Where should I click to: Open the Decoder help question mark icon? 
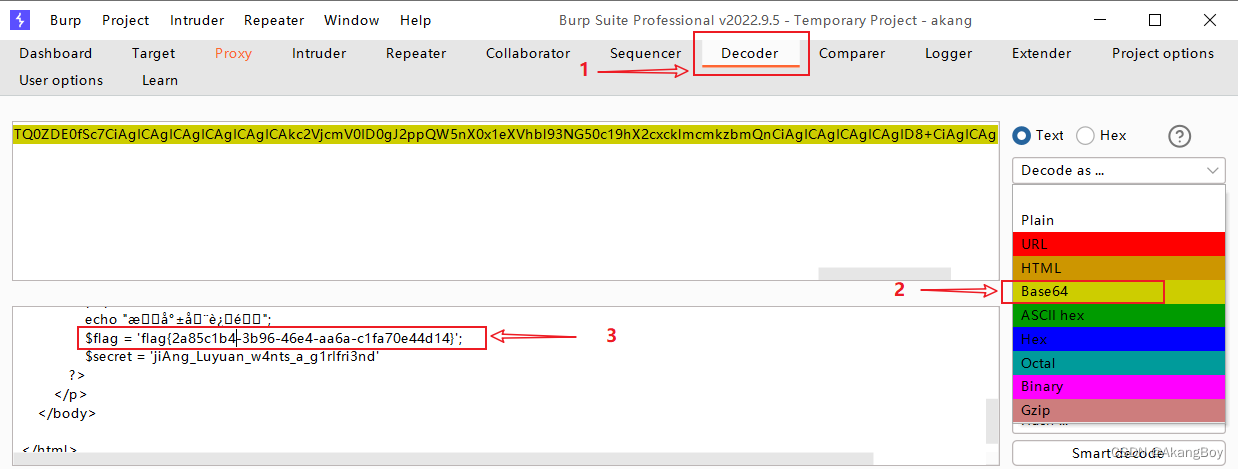[1180, 136]
